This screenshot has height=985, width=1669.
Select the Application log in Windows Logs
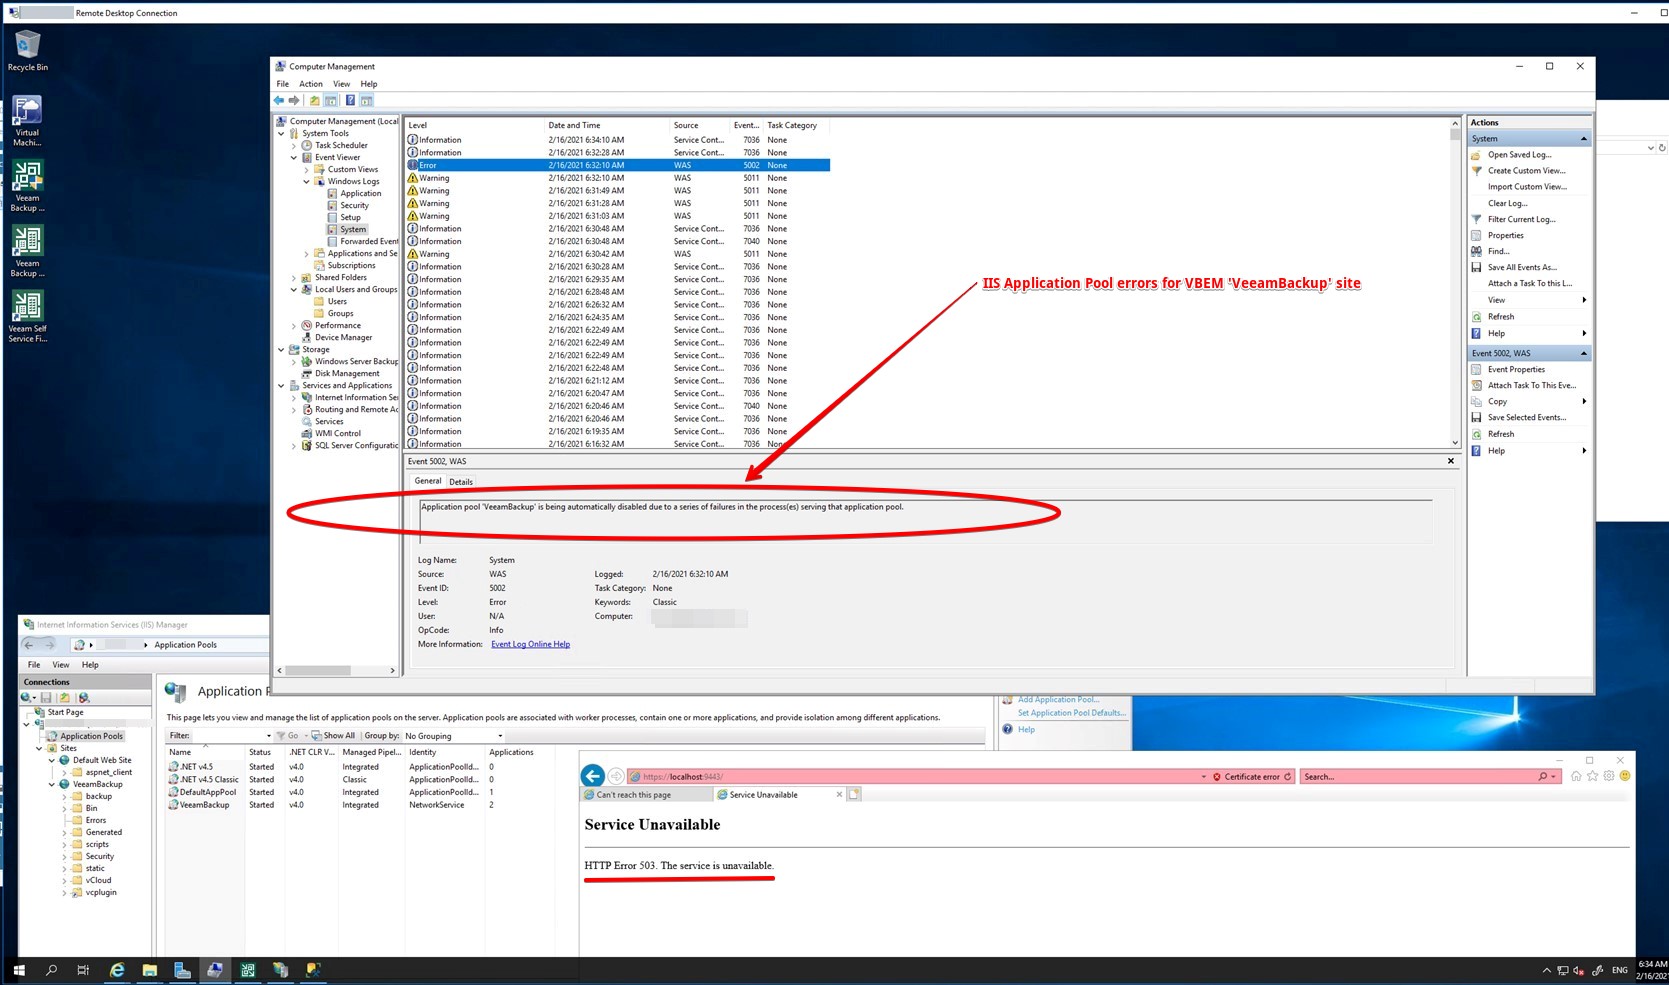(x=360, y=193)
